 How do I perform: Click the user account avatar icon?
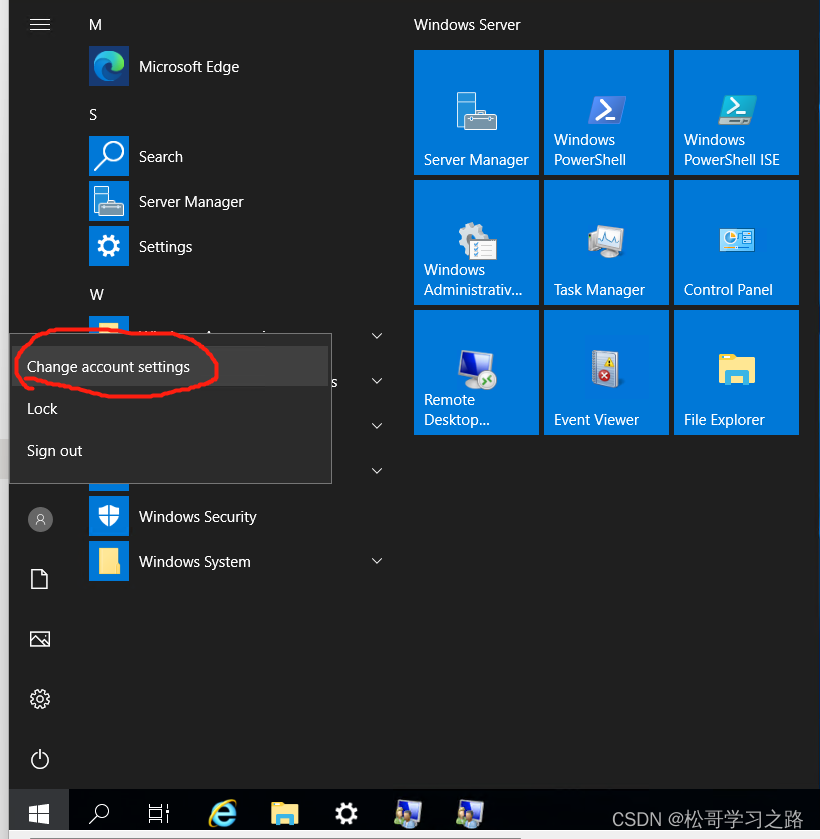tap(40, 519)
